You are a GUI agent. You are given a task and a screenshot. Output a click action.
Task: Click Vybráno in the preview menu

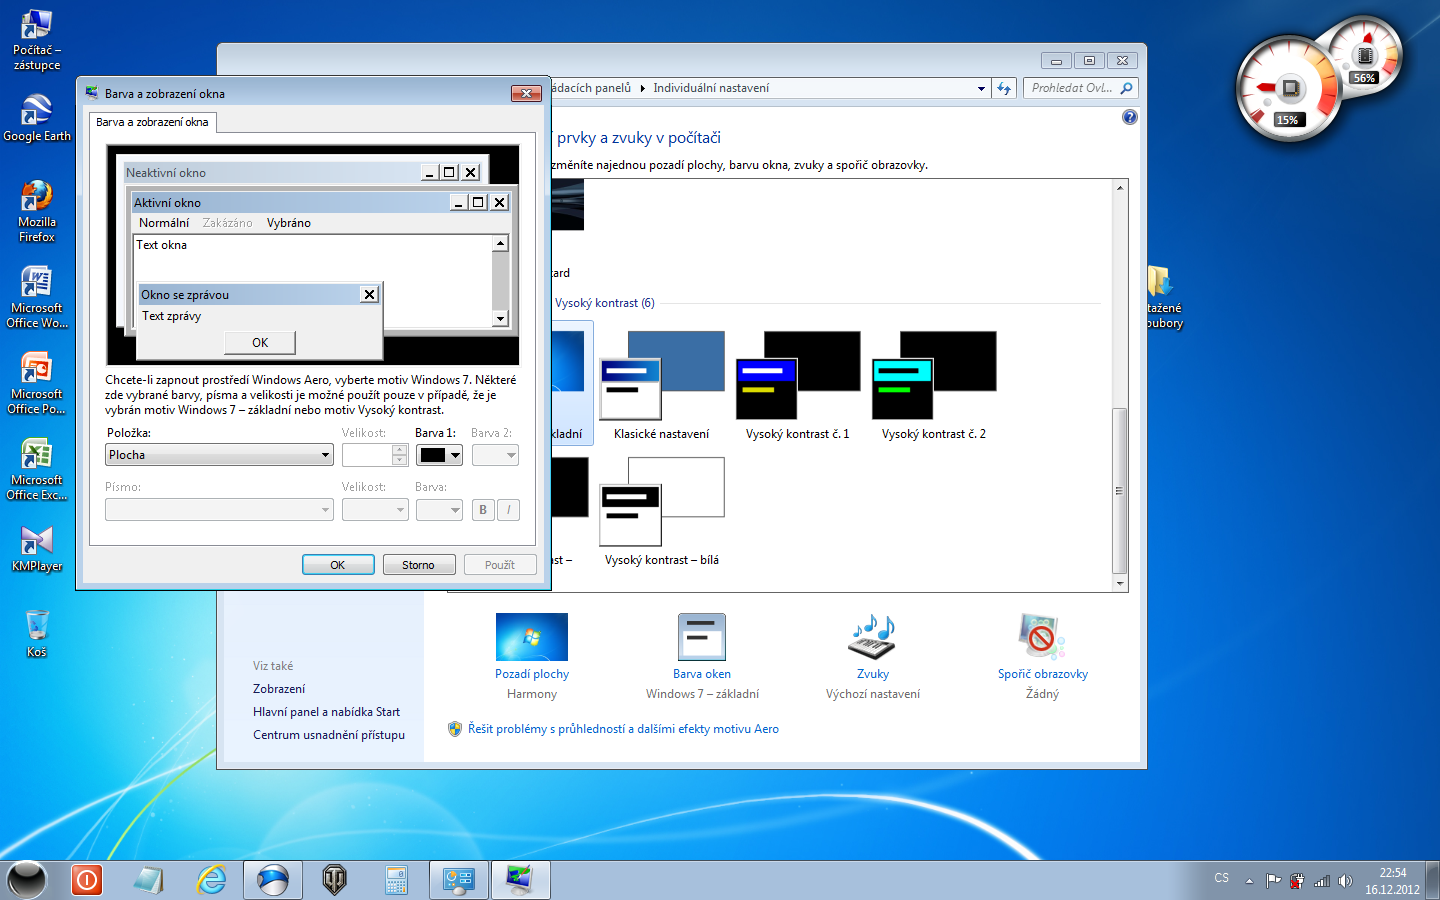[288, 223]
